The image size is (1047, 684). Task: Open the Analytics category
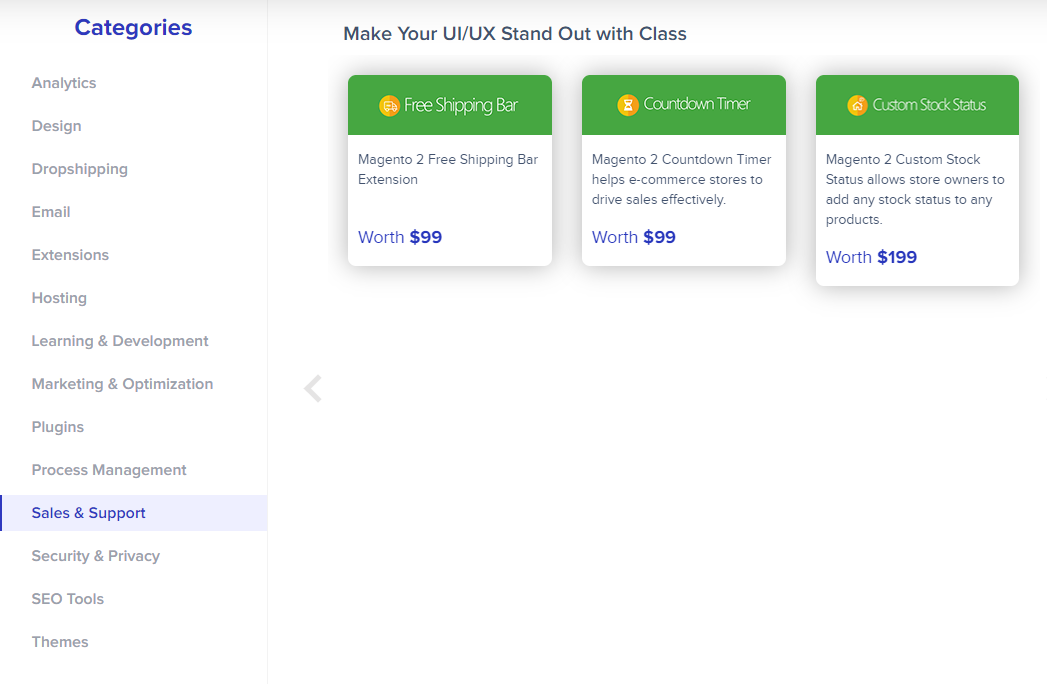coord(64,83)
